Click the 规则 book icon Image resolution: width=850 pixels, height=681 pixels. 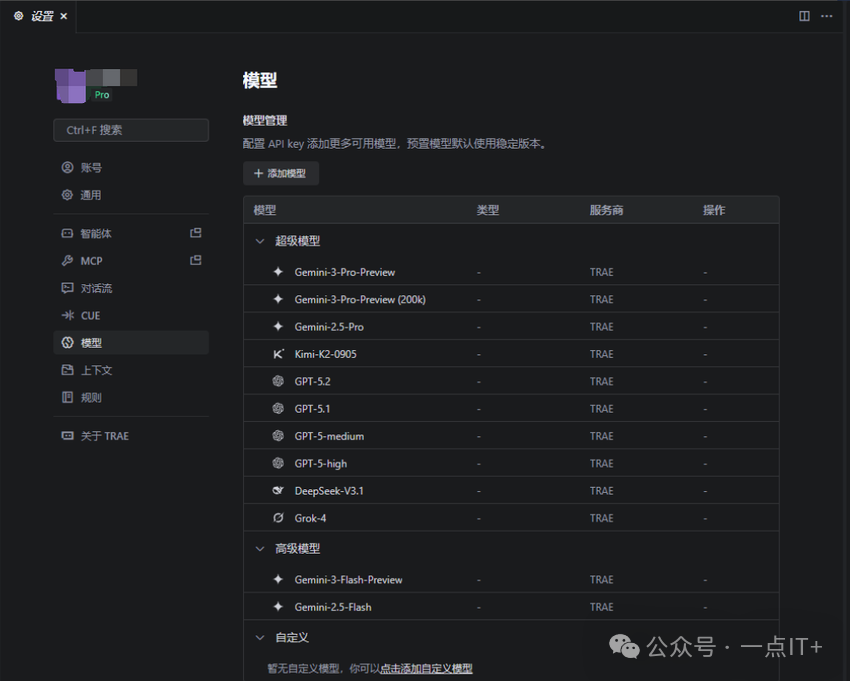pos(67,397)
